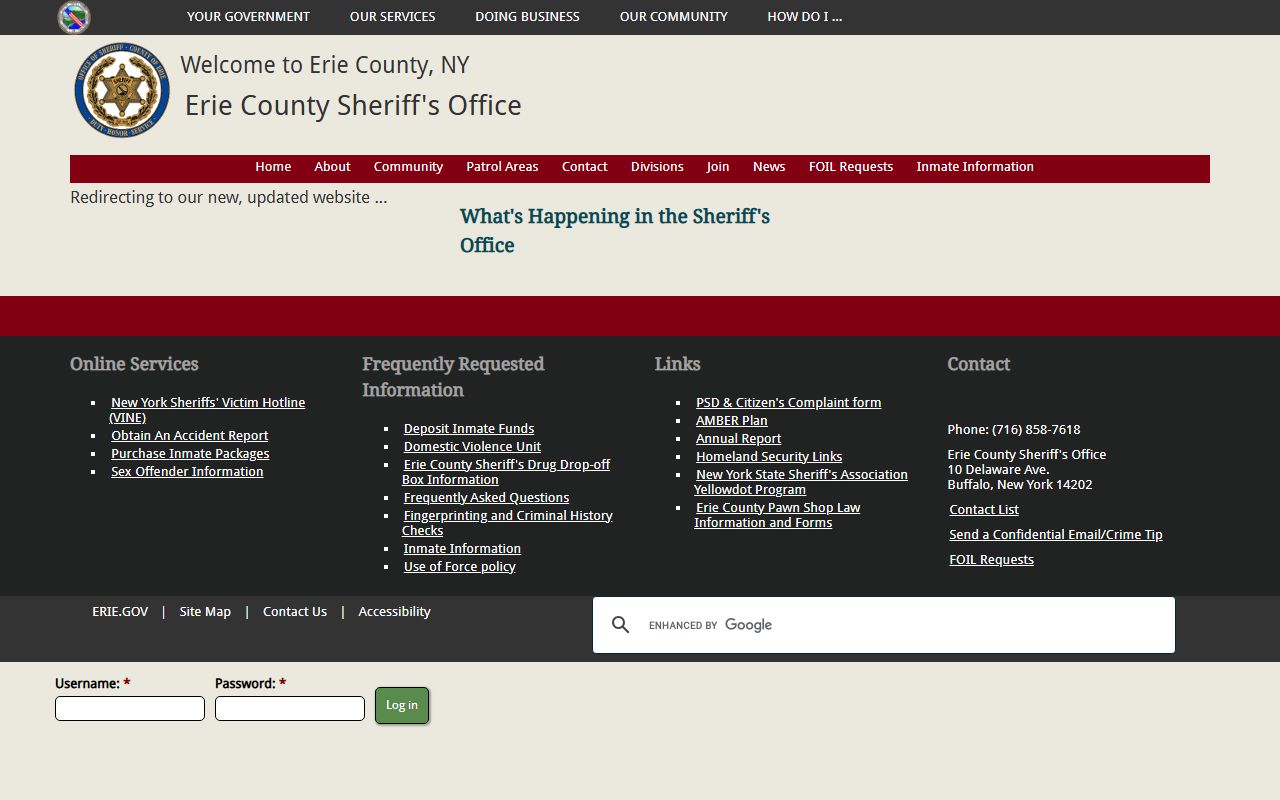Select the Community nav item

pos(408,167)
